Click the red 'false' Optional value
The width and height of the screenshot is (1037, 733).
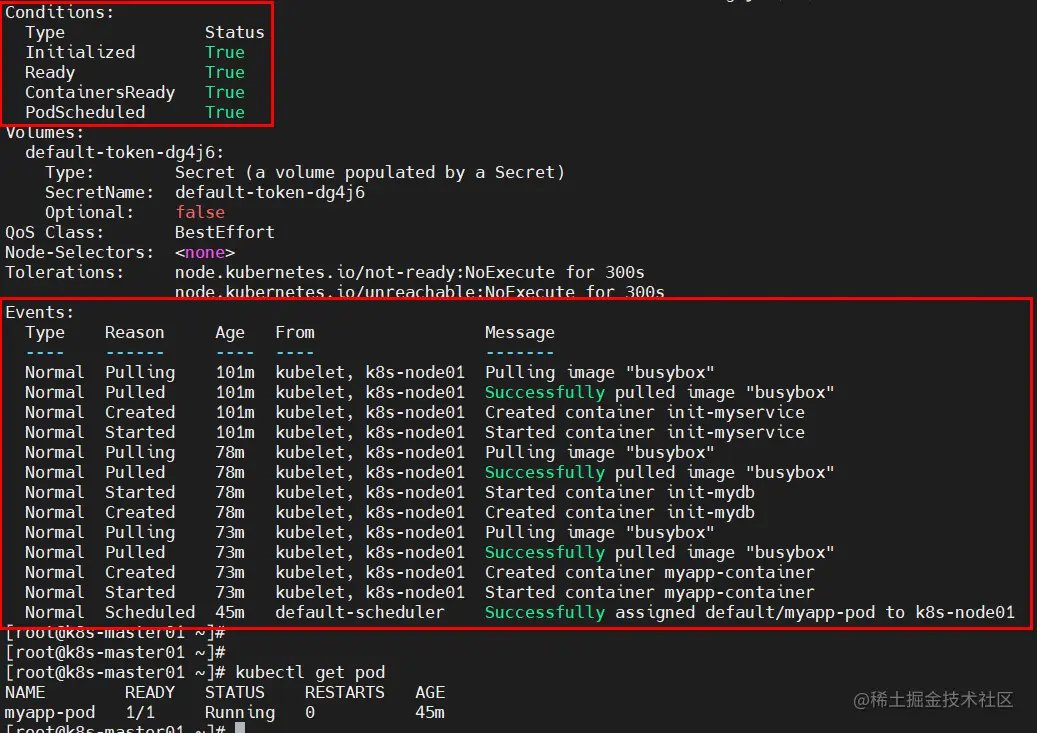point(200,212)
